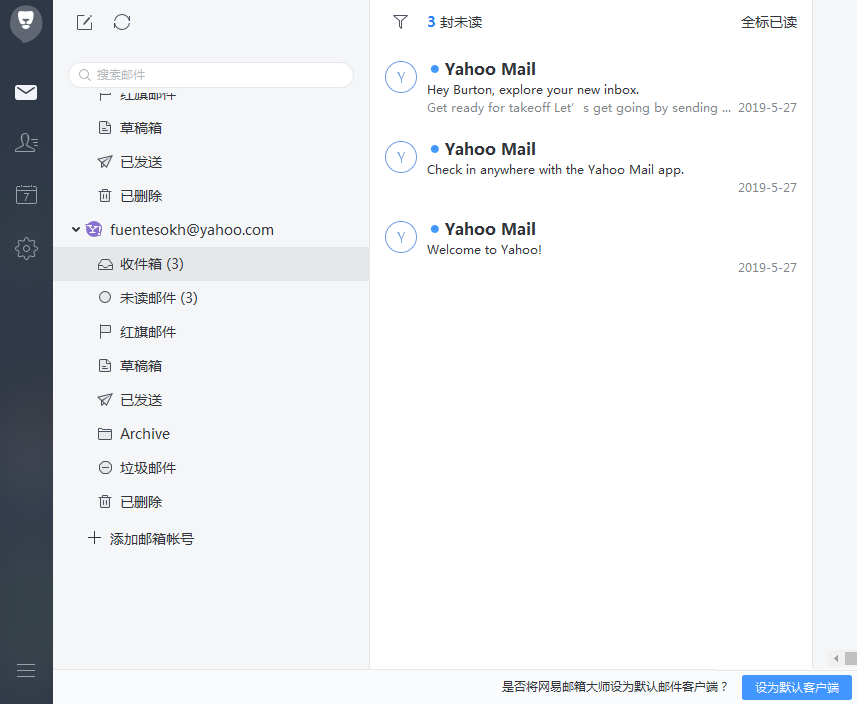Open the 垃圾邮件 folder
This screenshot has width=857, height=704.
212,468
